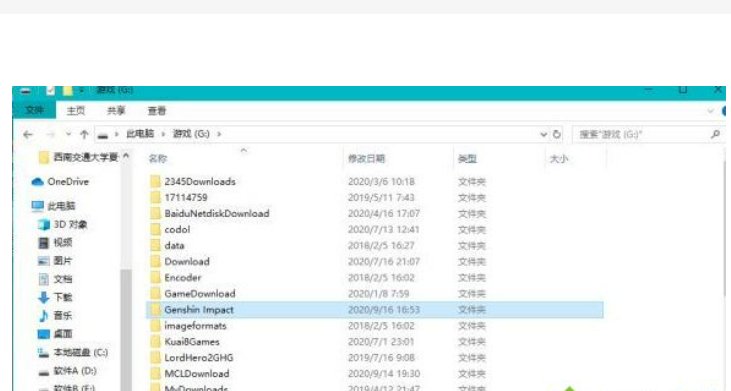Viewport: 731px width, 391px height.
Task: Select 此电脑 in the address bar
Action: (x=140, y=134)
